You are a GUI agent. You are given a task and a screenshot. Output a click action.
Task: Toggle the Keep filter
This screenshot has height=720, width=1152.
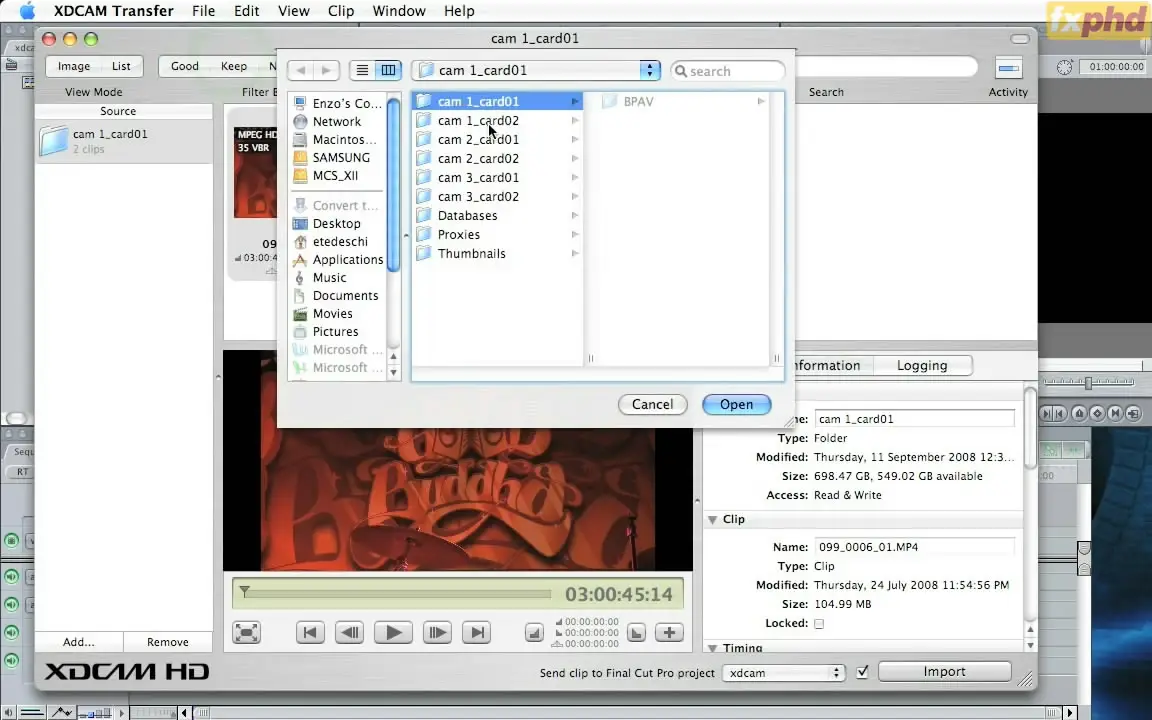(x=234, y=66)
